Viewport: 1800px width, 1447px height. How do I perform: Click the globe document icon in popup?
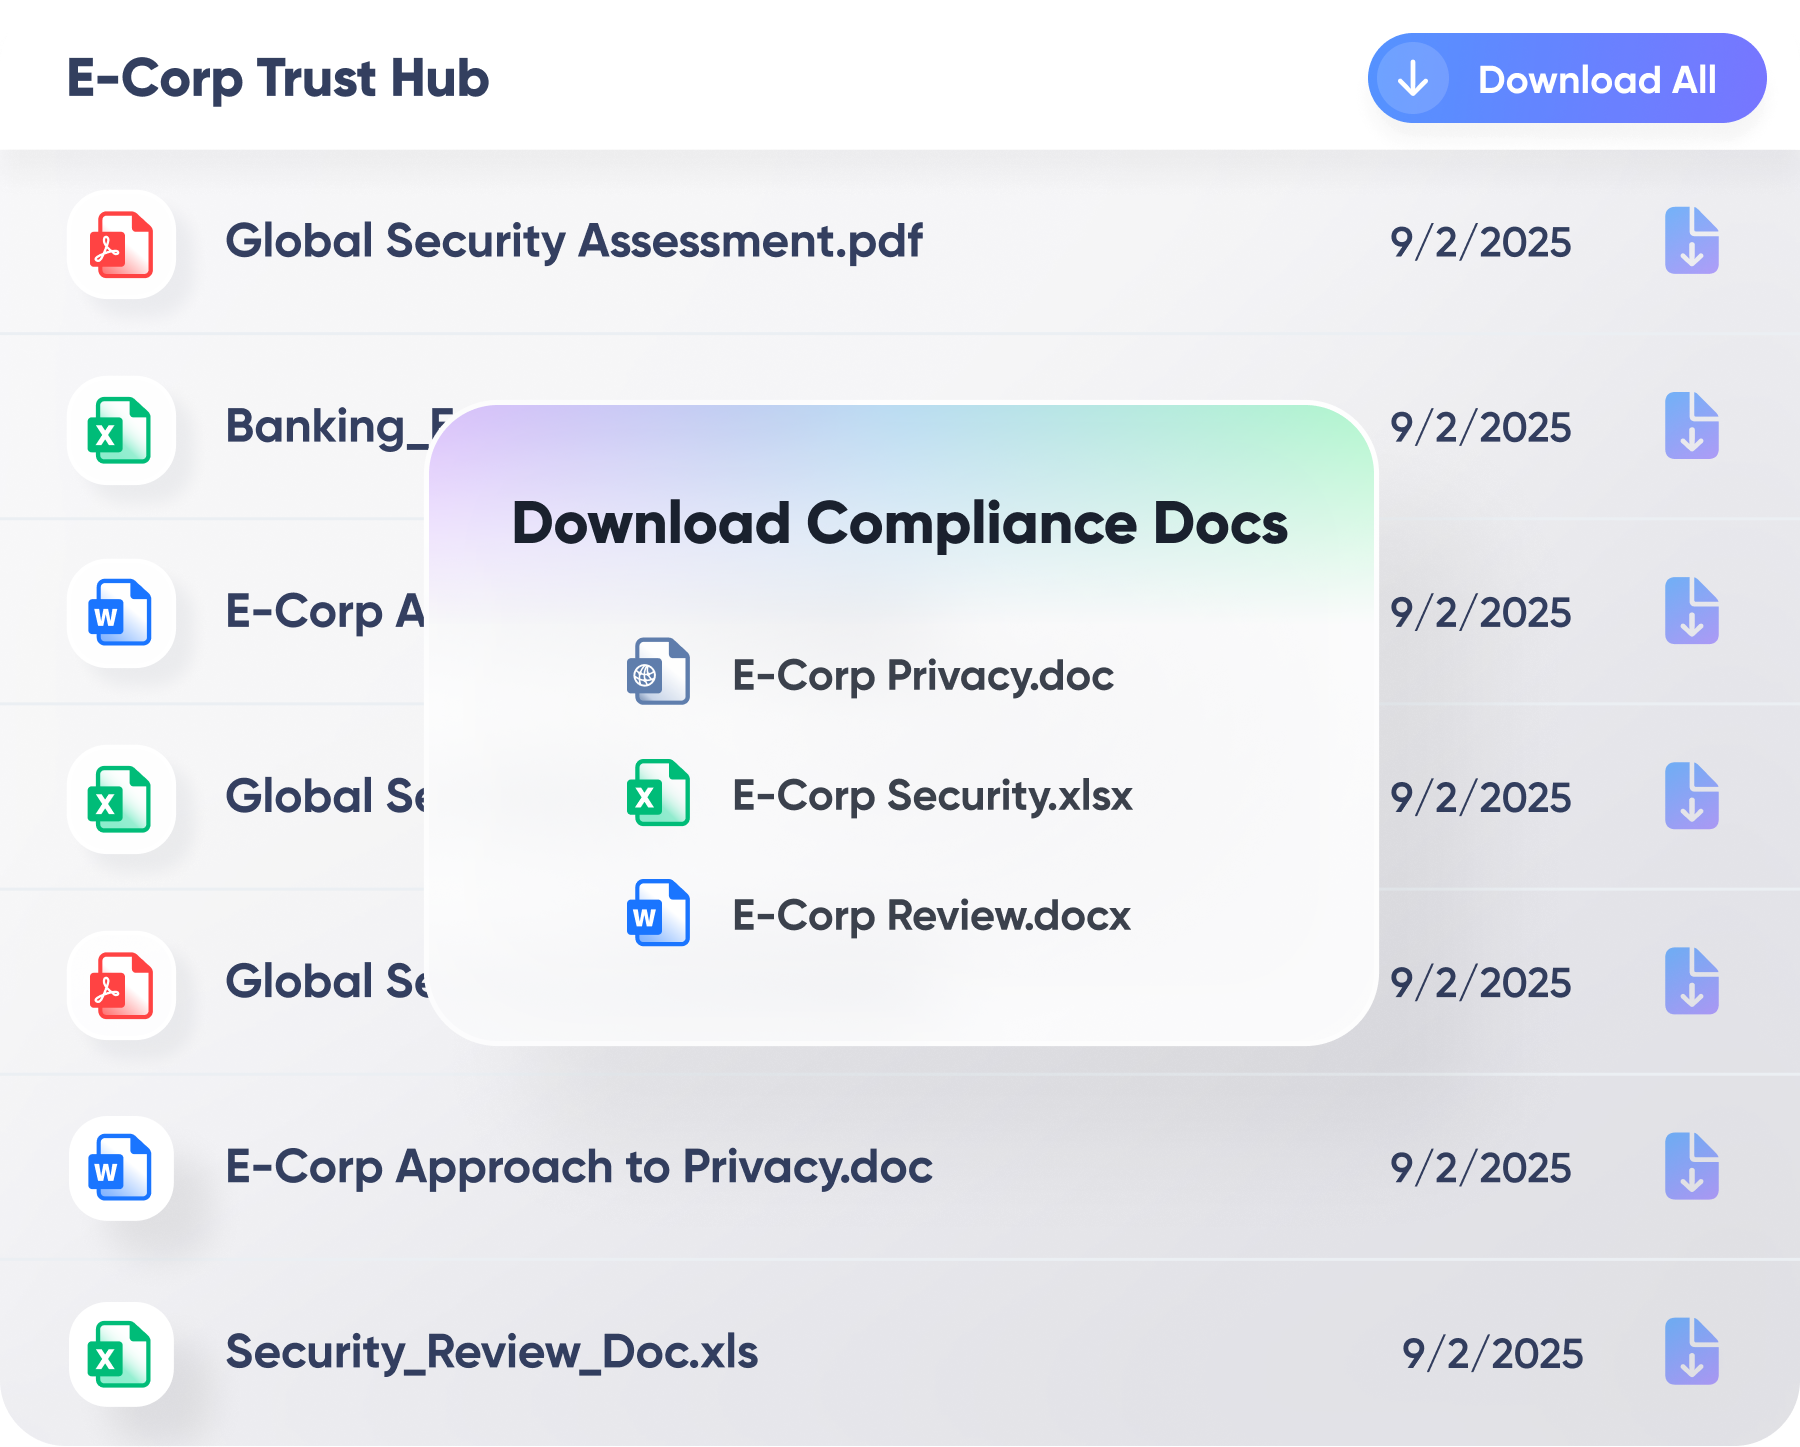pos(658,672)
